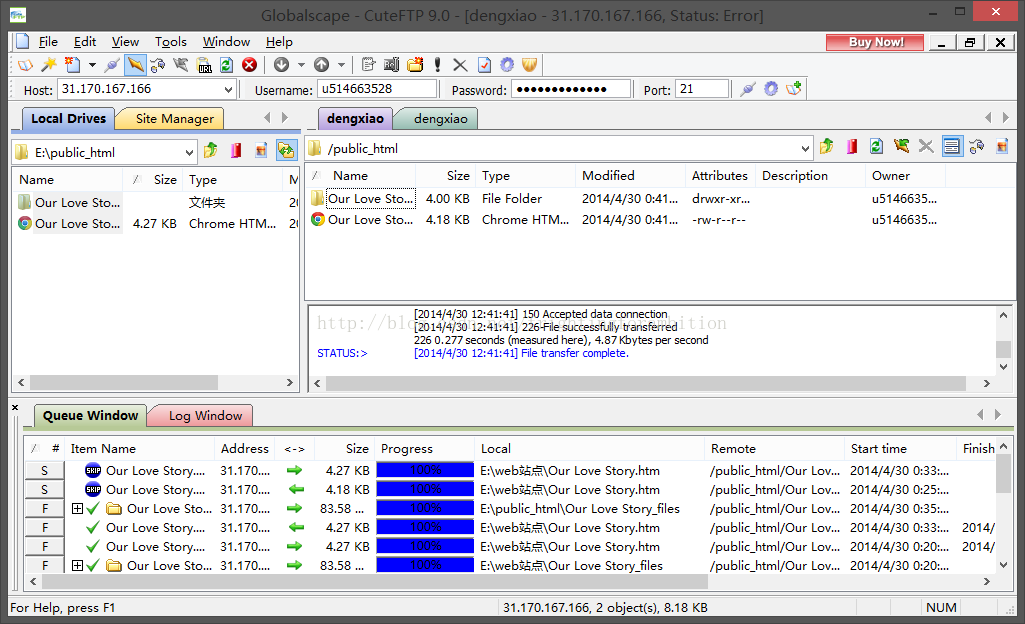Image resolution: width=1025 pixels, height=624 pixels.
Task: Launch the Connection Wizard wand icon
Action: coord(48,65)
